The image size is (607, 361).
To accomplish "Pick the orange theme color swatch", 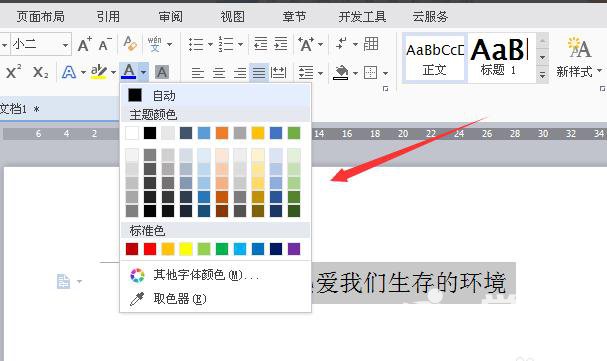I will click(x=222, y=133).
